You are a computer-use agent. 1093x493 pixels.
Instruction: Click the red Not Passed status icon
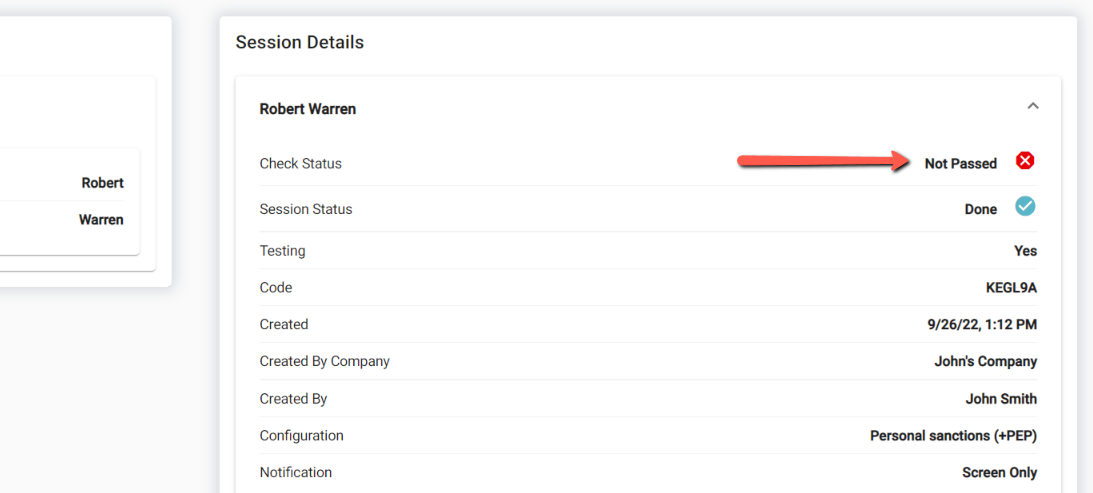1025,161
